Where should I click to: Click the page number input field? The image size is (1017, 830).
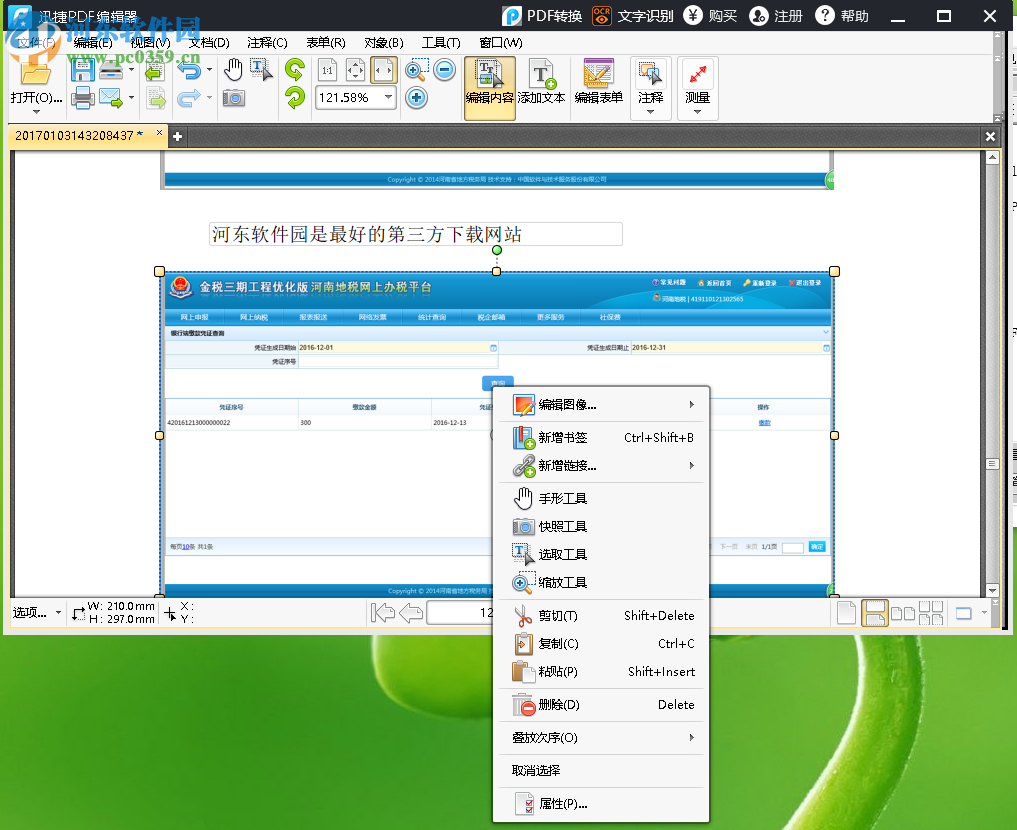coord(460,613)
